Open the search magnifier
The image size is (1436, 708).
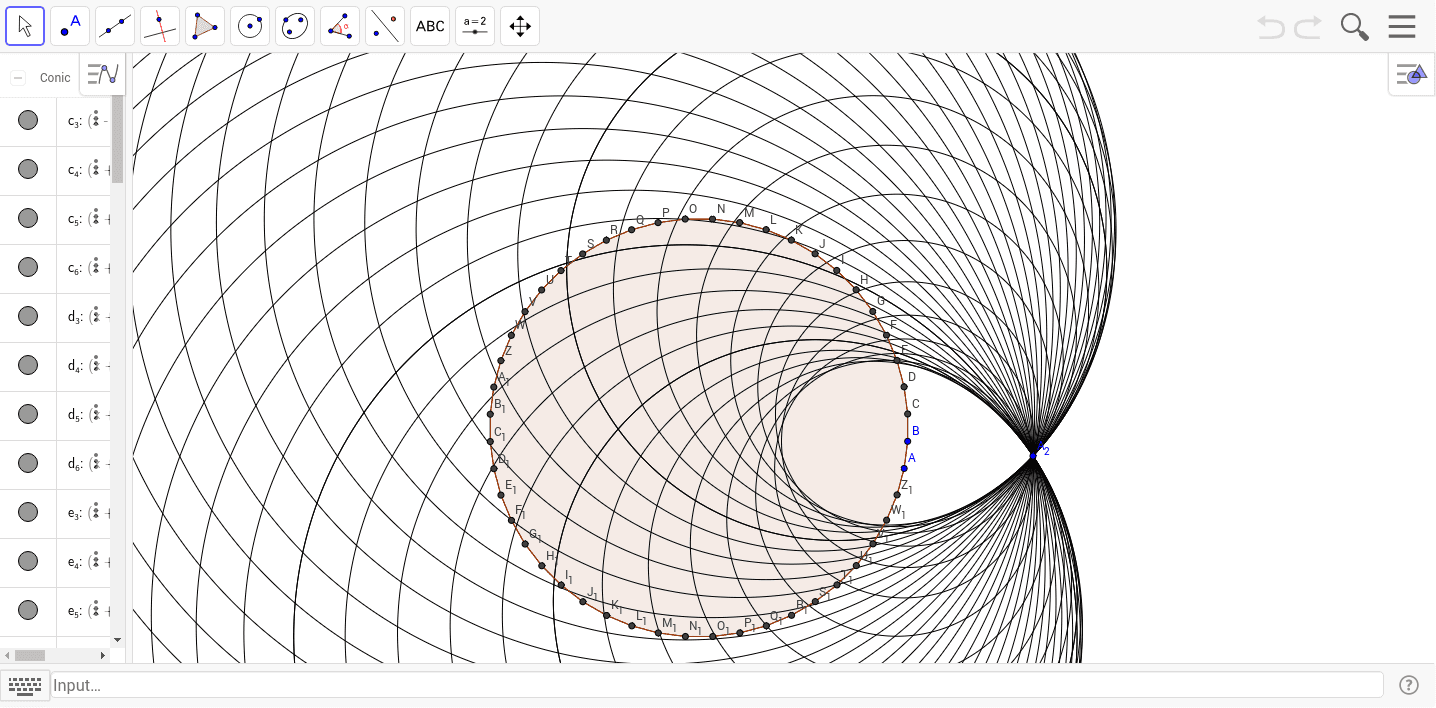[1355, 27]
